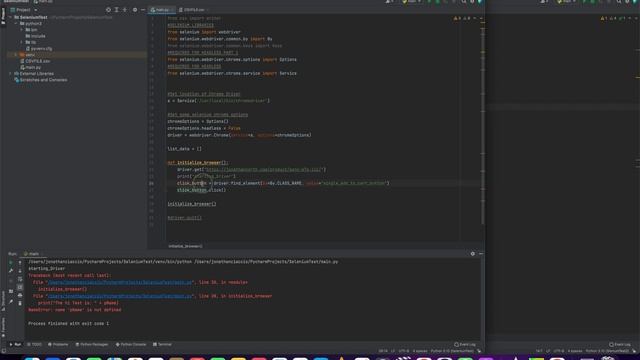This screenshot has width=640, height=360.
Task: Open the TODO tool window tab
Action: pyautogui.click(x=35, y=344)
